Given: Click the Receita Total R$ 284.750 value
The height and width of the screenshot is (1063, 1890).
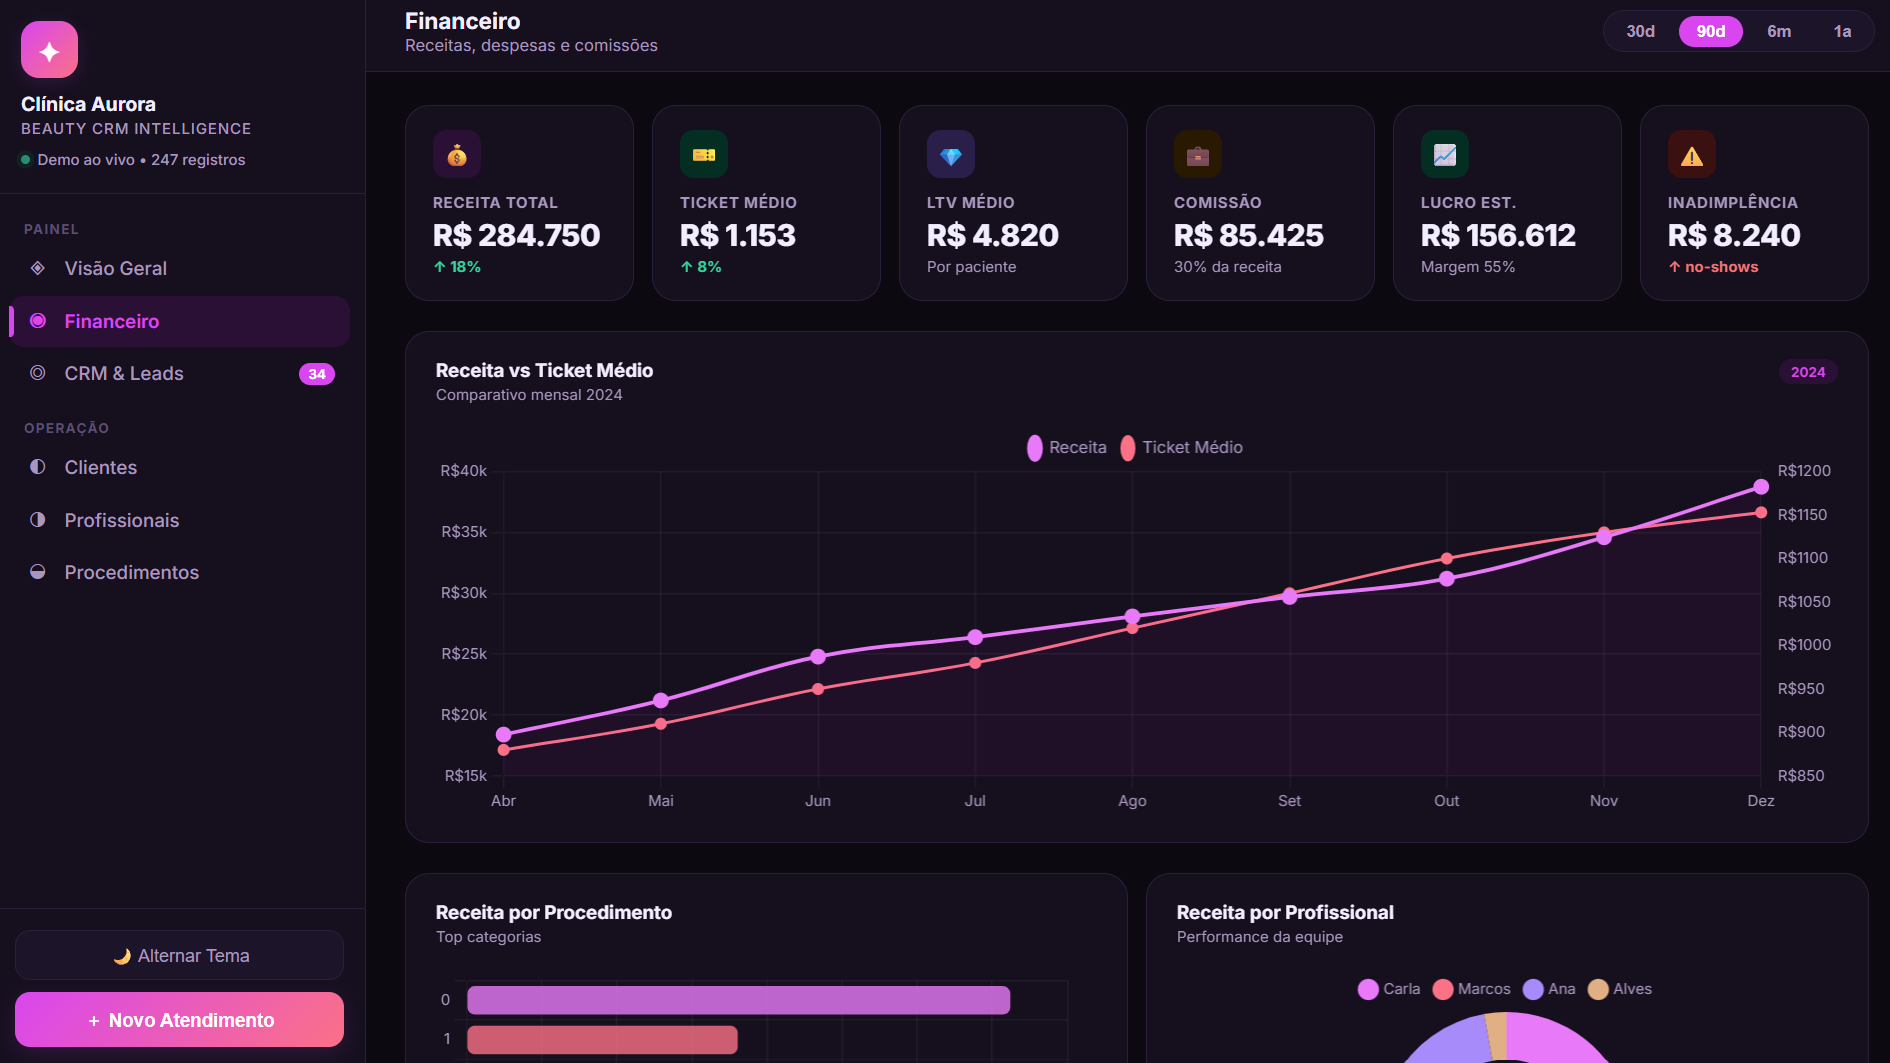Looking at the screenshot, I should (x=516, y=235).
